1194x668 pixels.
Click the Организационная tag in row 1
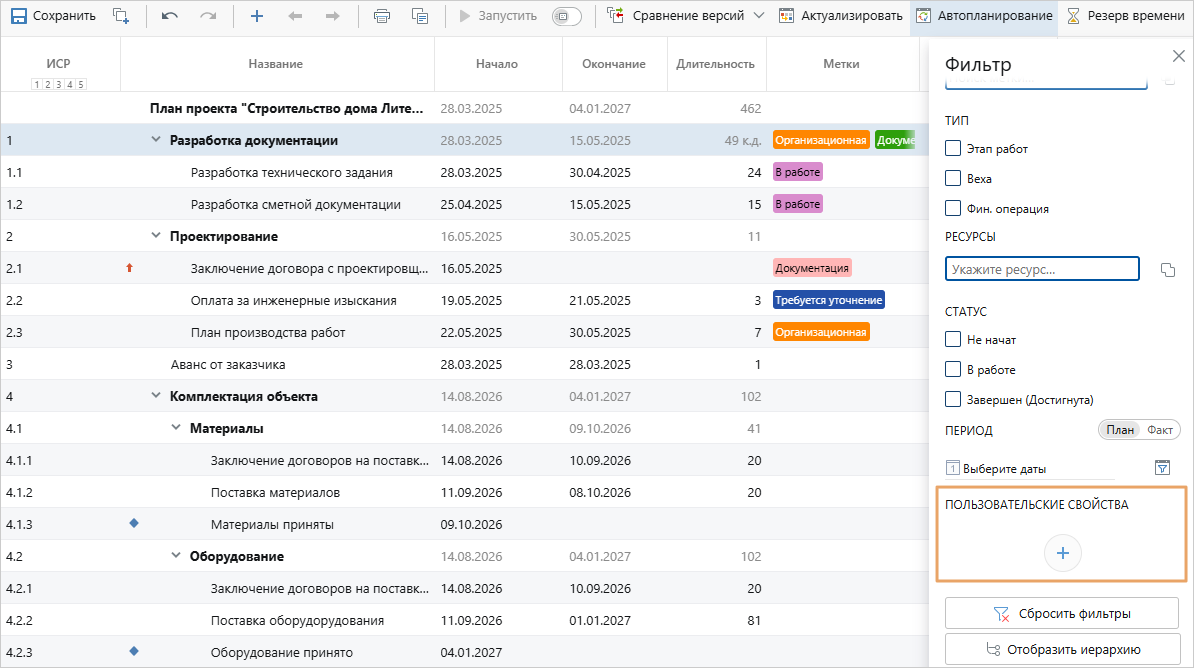[x=821, y=140]
